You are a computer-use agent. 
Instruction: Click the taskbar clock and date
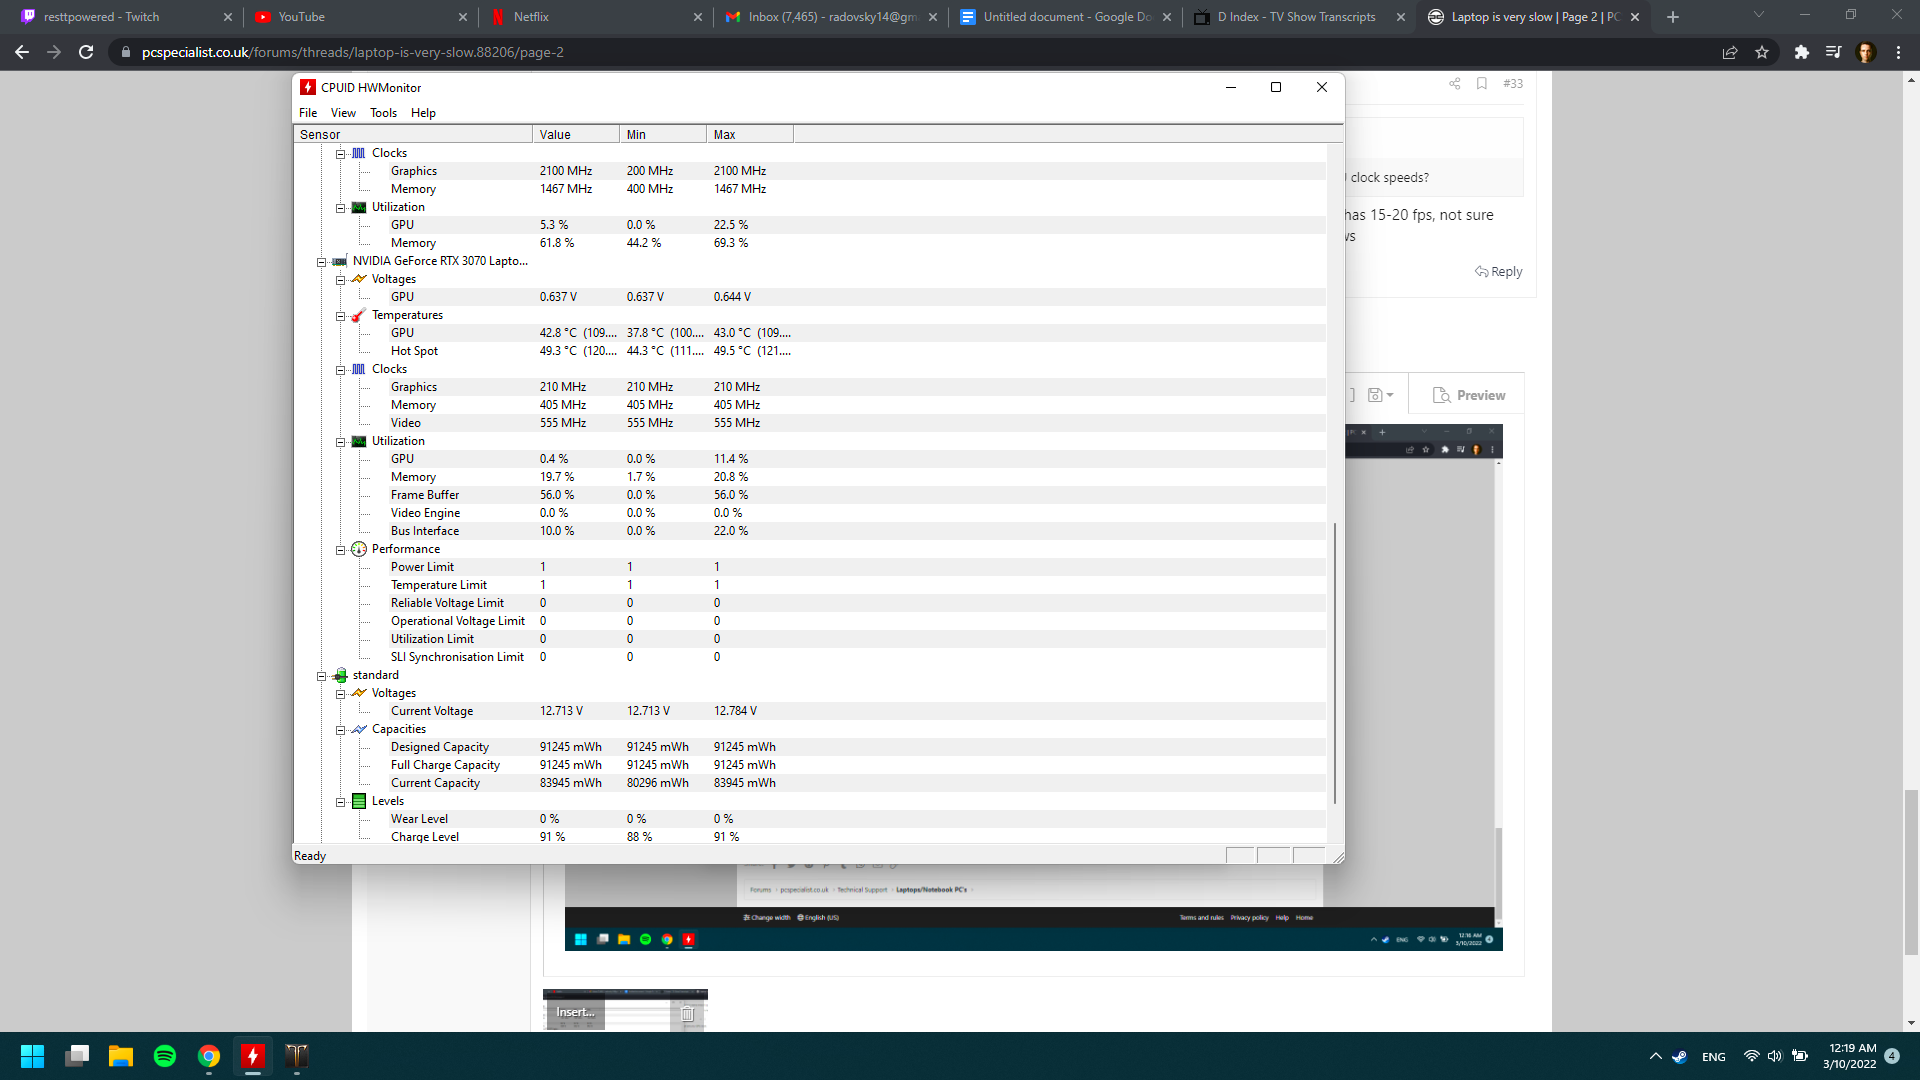tap(1850, 1056)
